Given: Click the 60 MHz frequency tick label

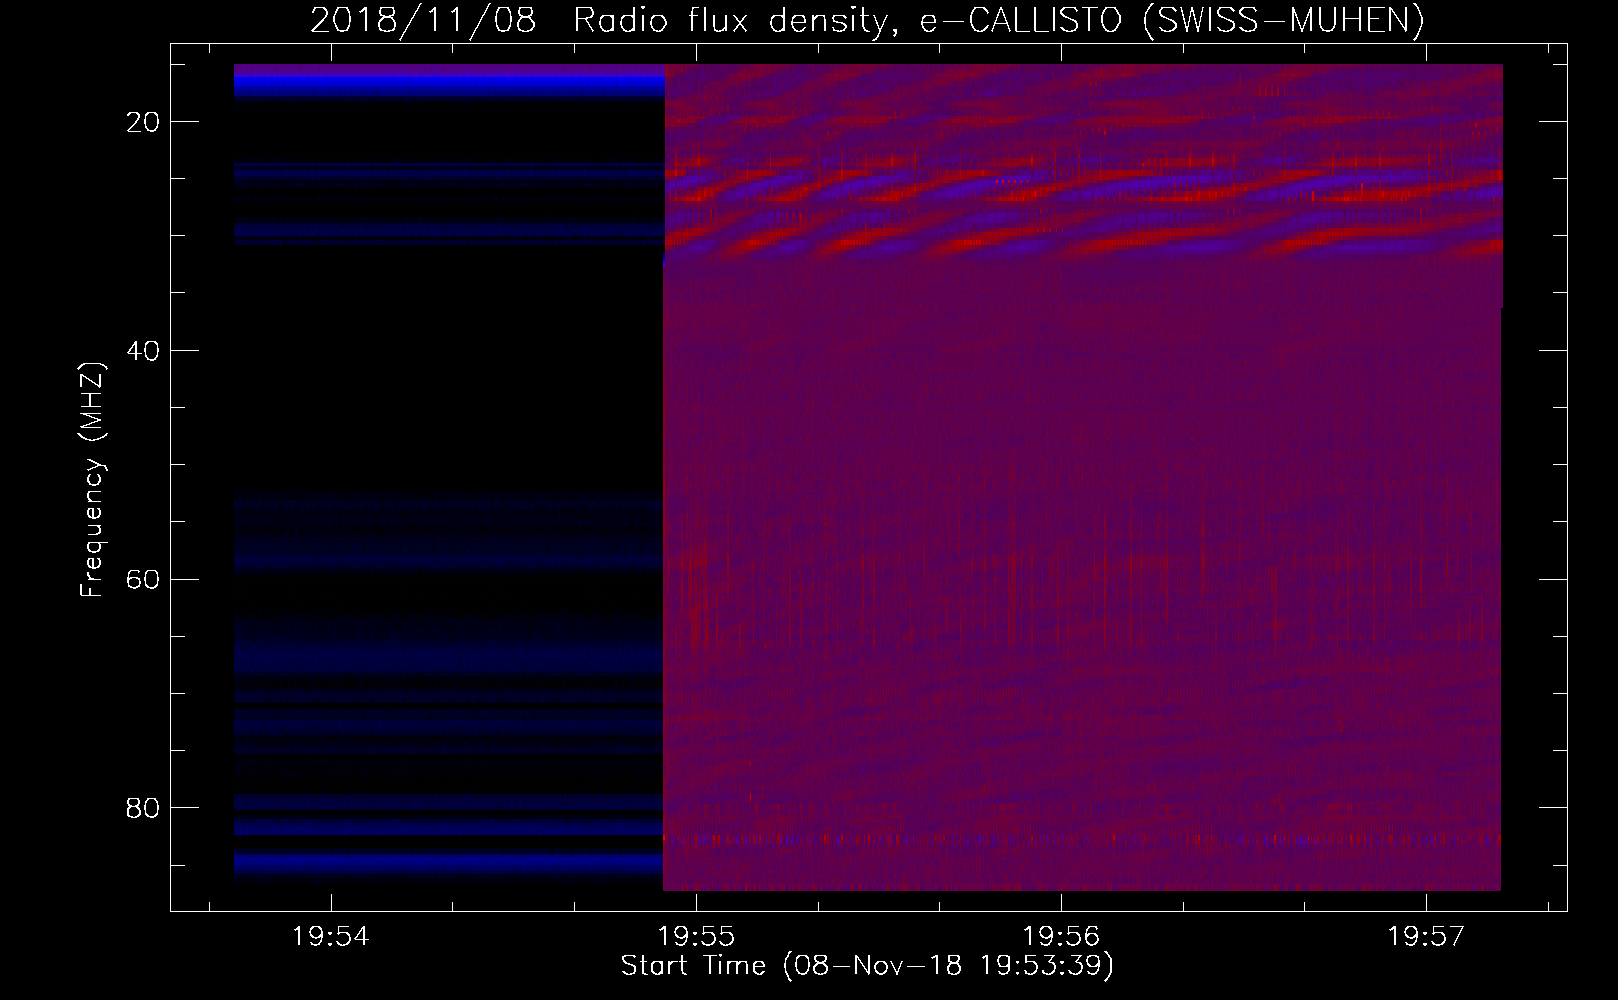Looking at the screenshot, I should [x=143, y=580].
